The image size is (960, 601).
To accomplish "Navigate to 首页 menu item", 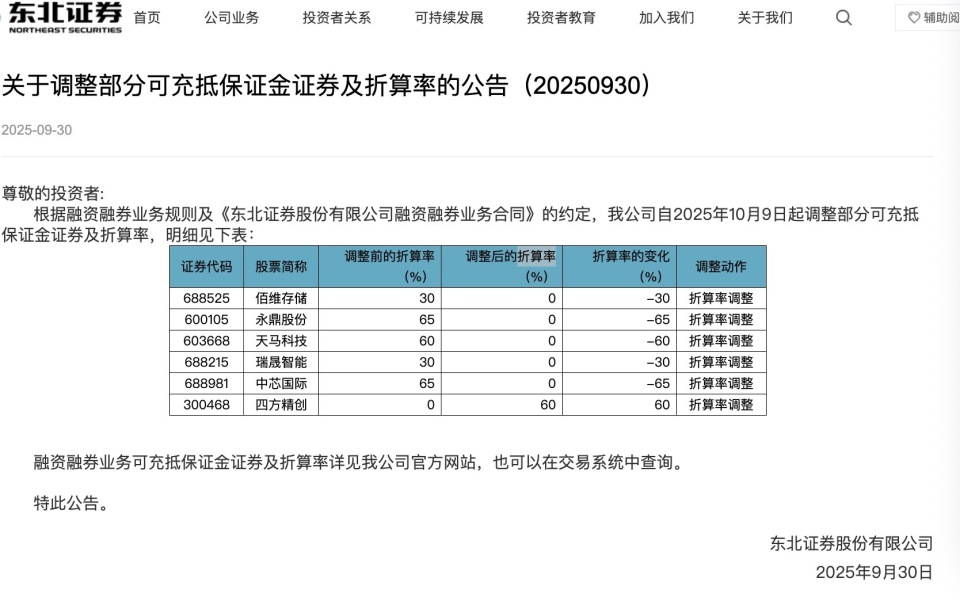I will click(x=147, y=18).
